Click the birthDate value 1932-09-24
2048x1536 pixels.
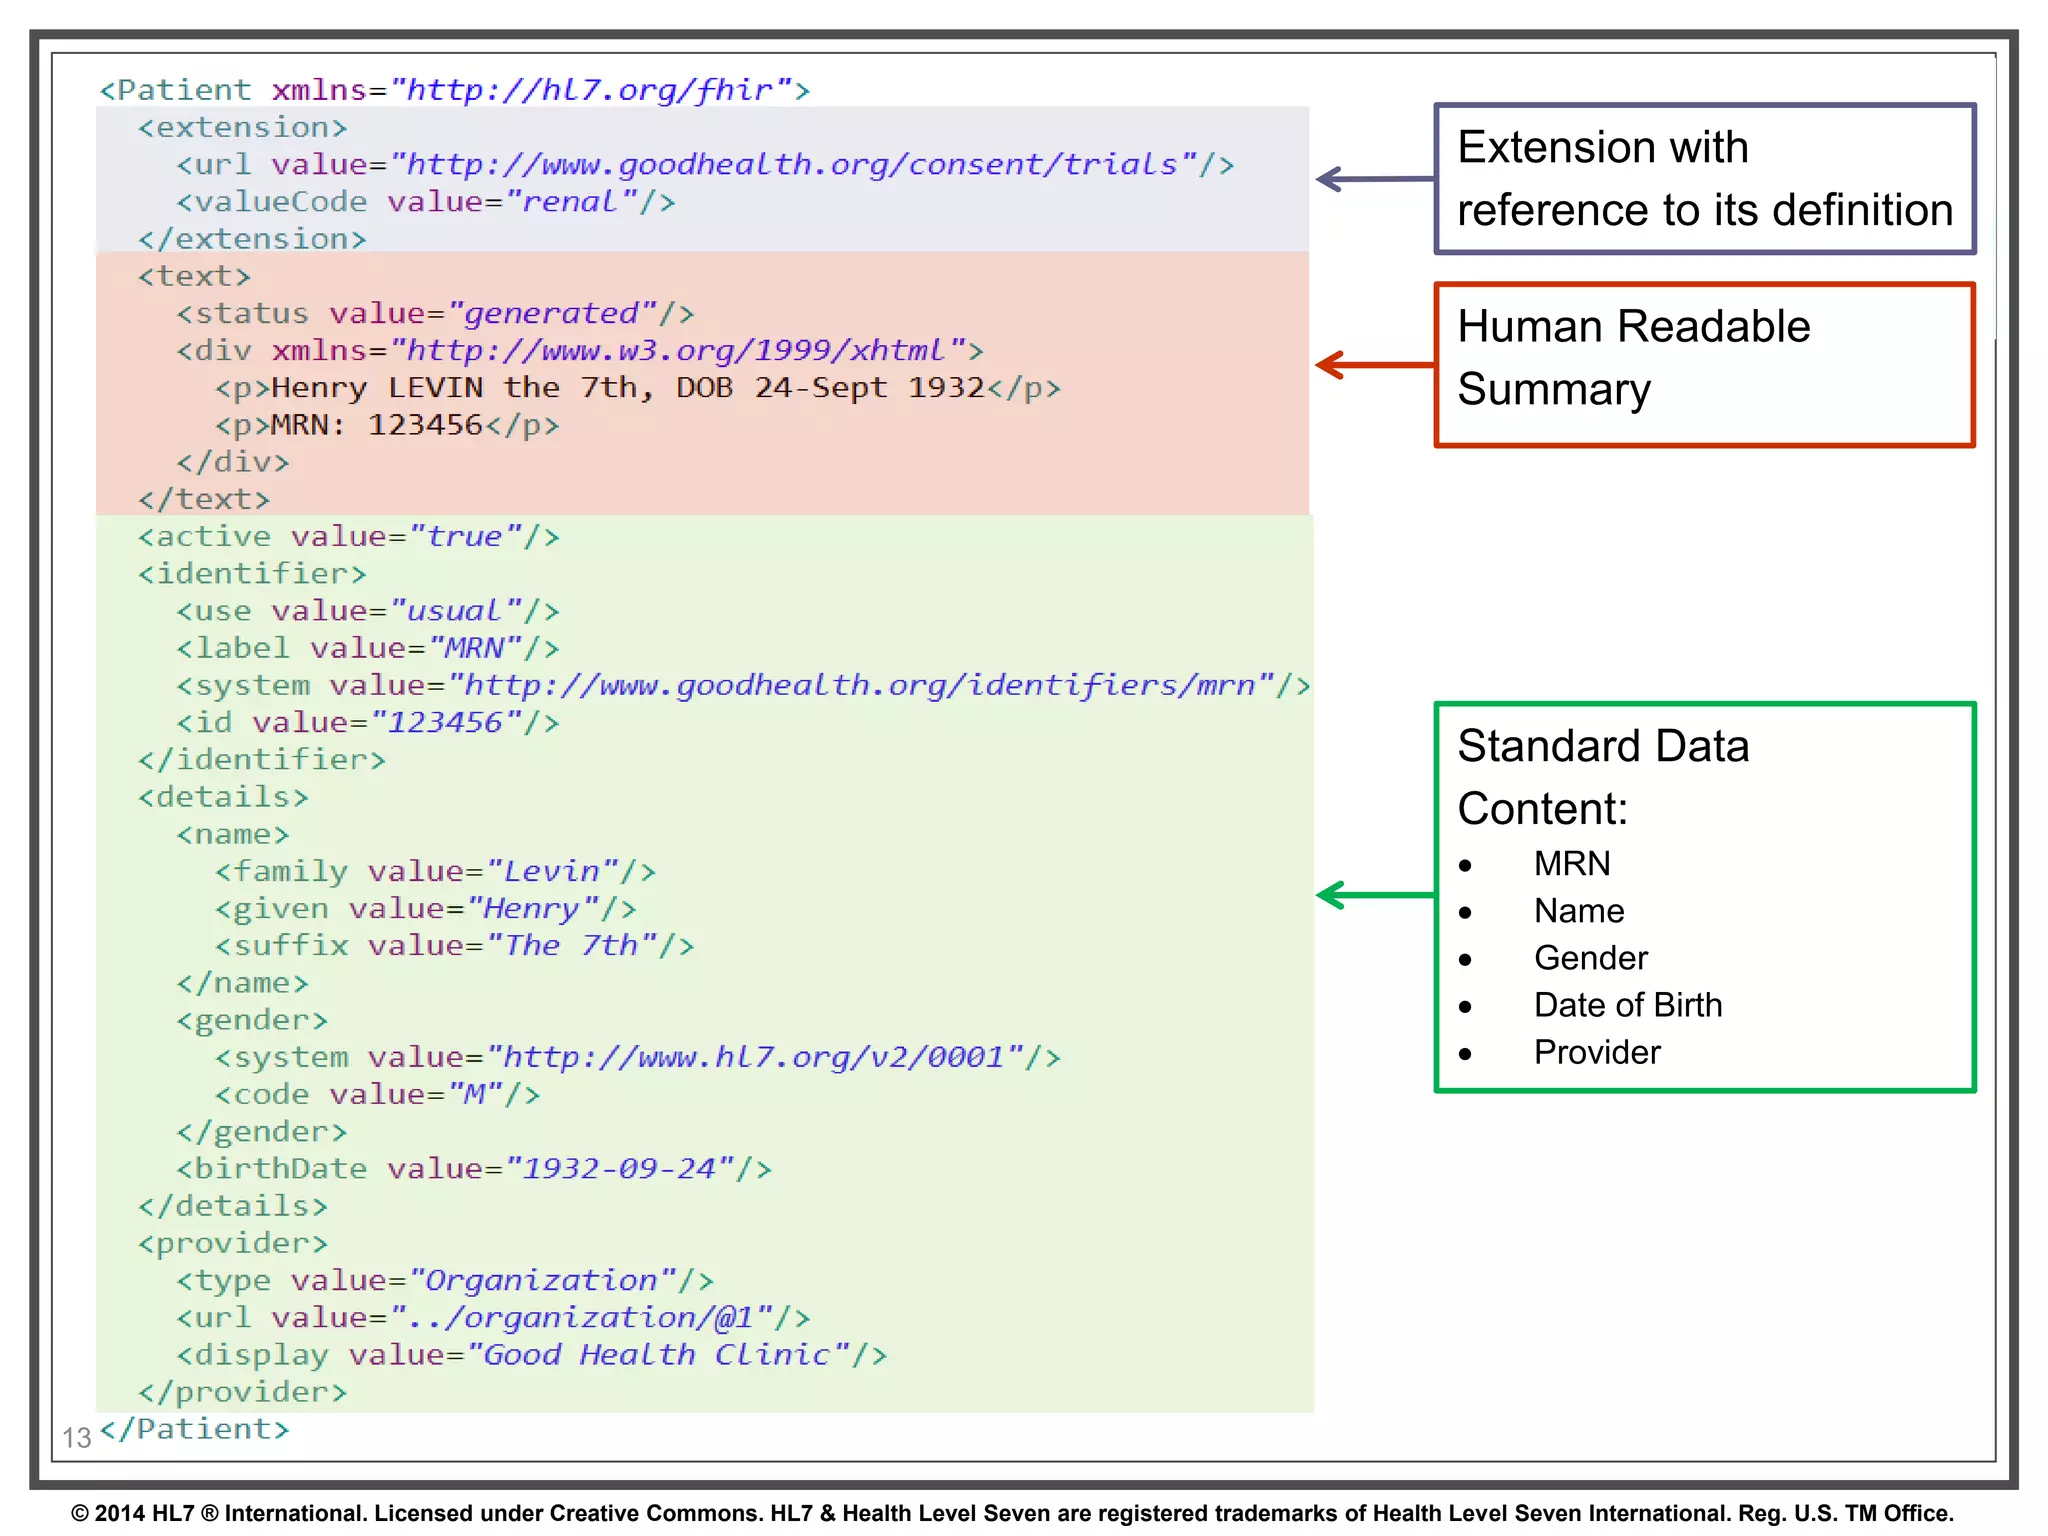620,1169
